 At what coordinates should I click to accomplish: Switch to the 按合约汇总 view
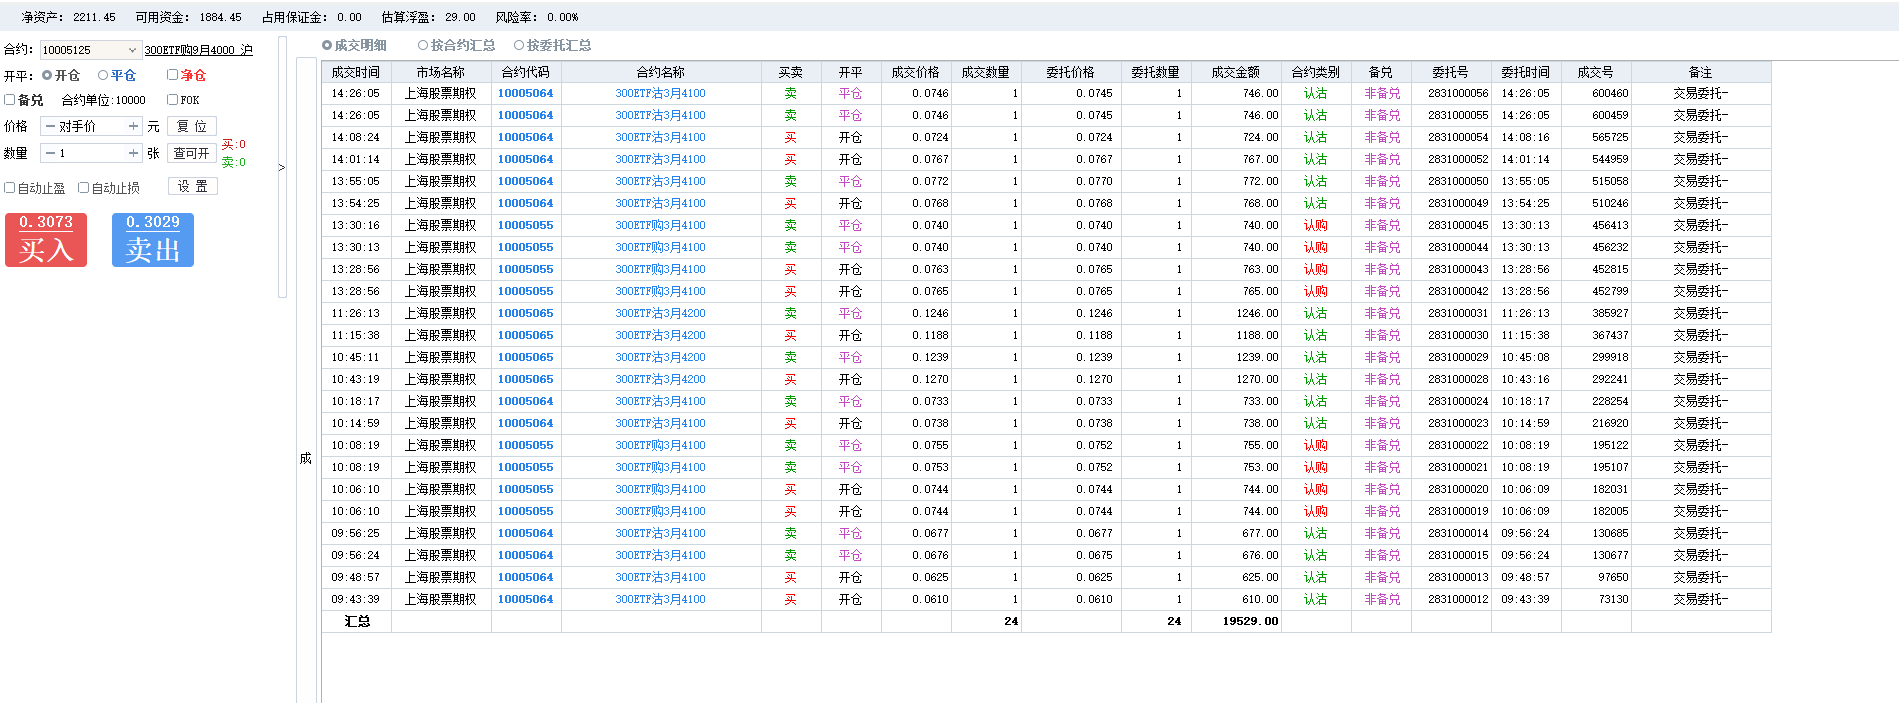423,45
